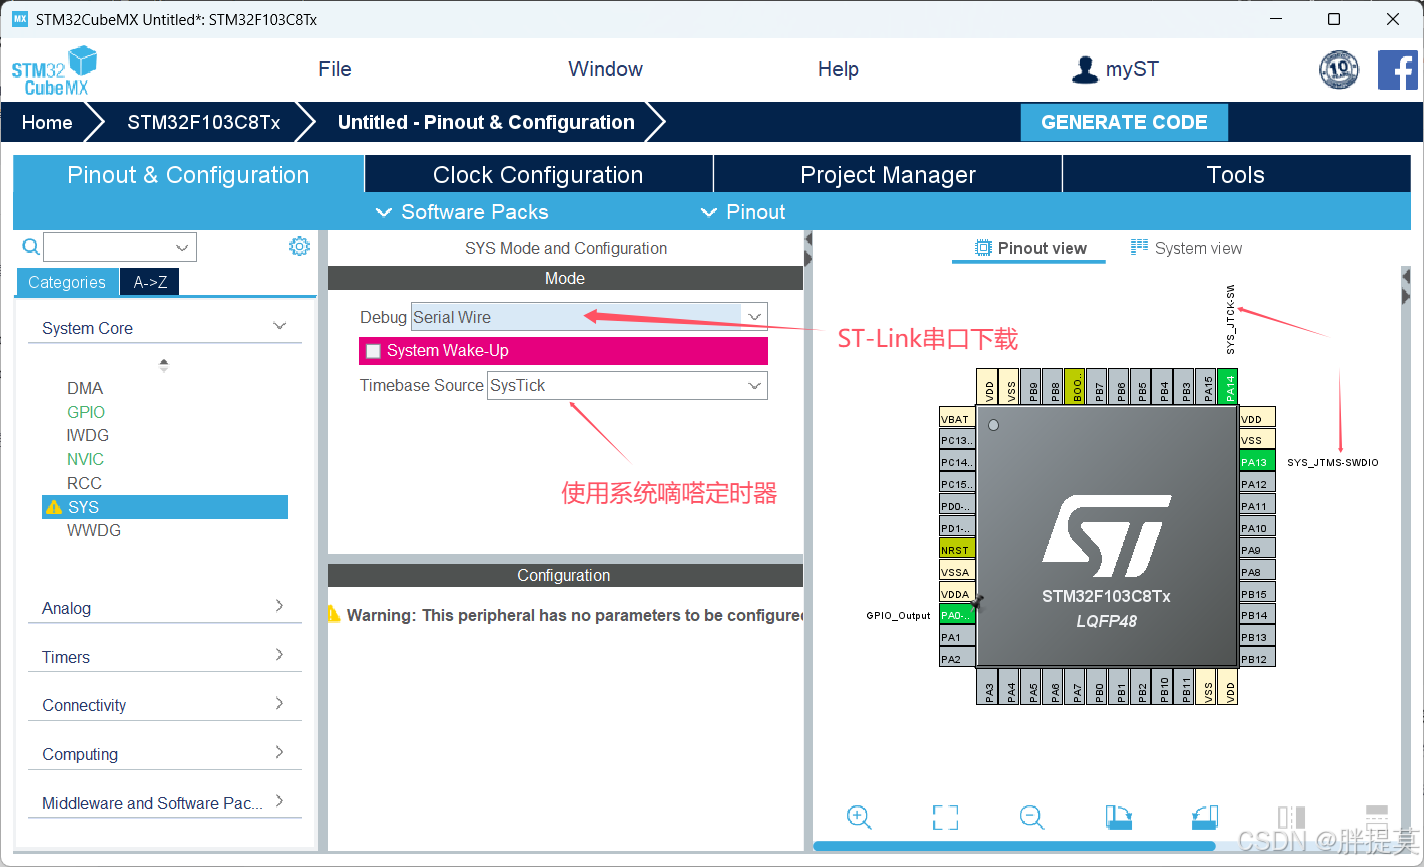Select WWDG in System Core list
This screenshot has height=867, width=1424.
pos(94,530)
